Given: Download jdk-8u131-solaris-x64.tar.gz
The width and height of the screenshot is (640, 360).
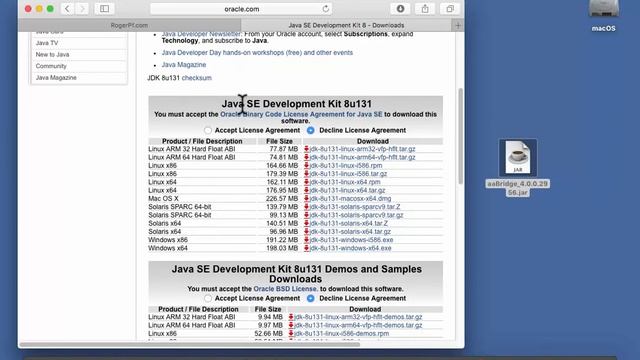Looking at the screenshot, I should tap(350, 232).
